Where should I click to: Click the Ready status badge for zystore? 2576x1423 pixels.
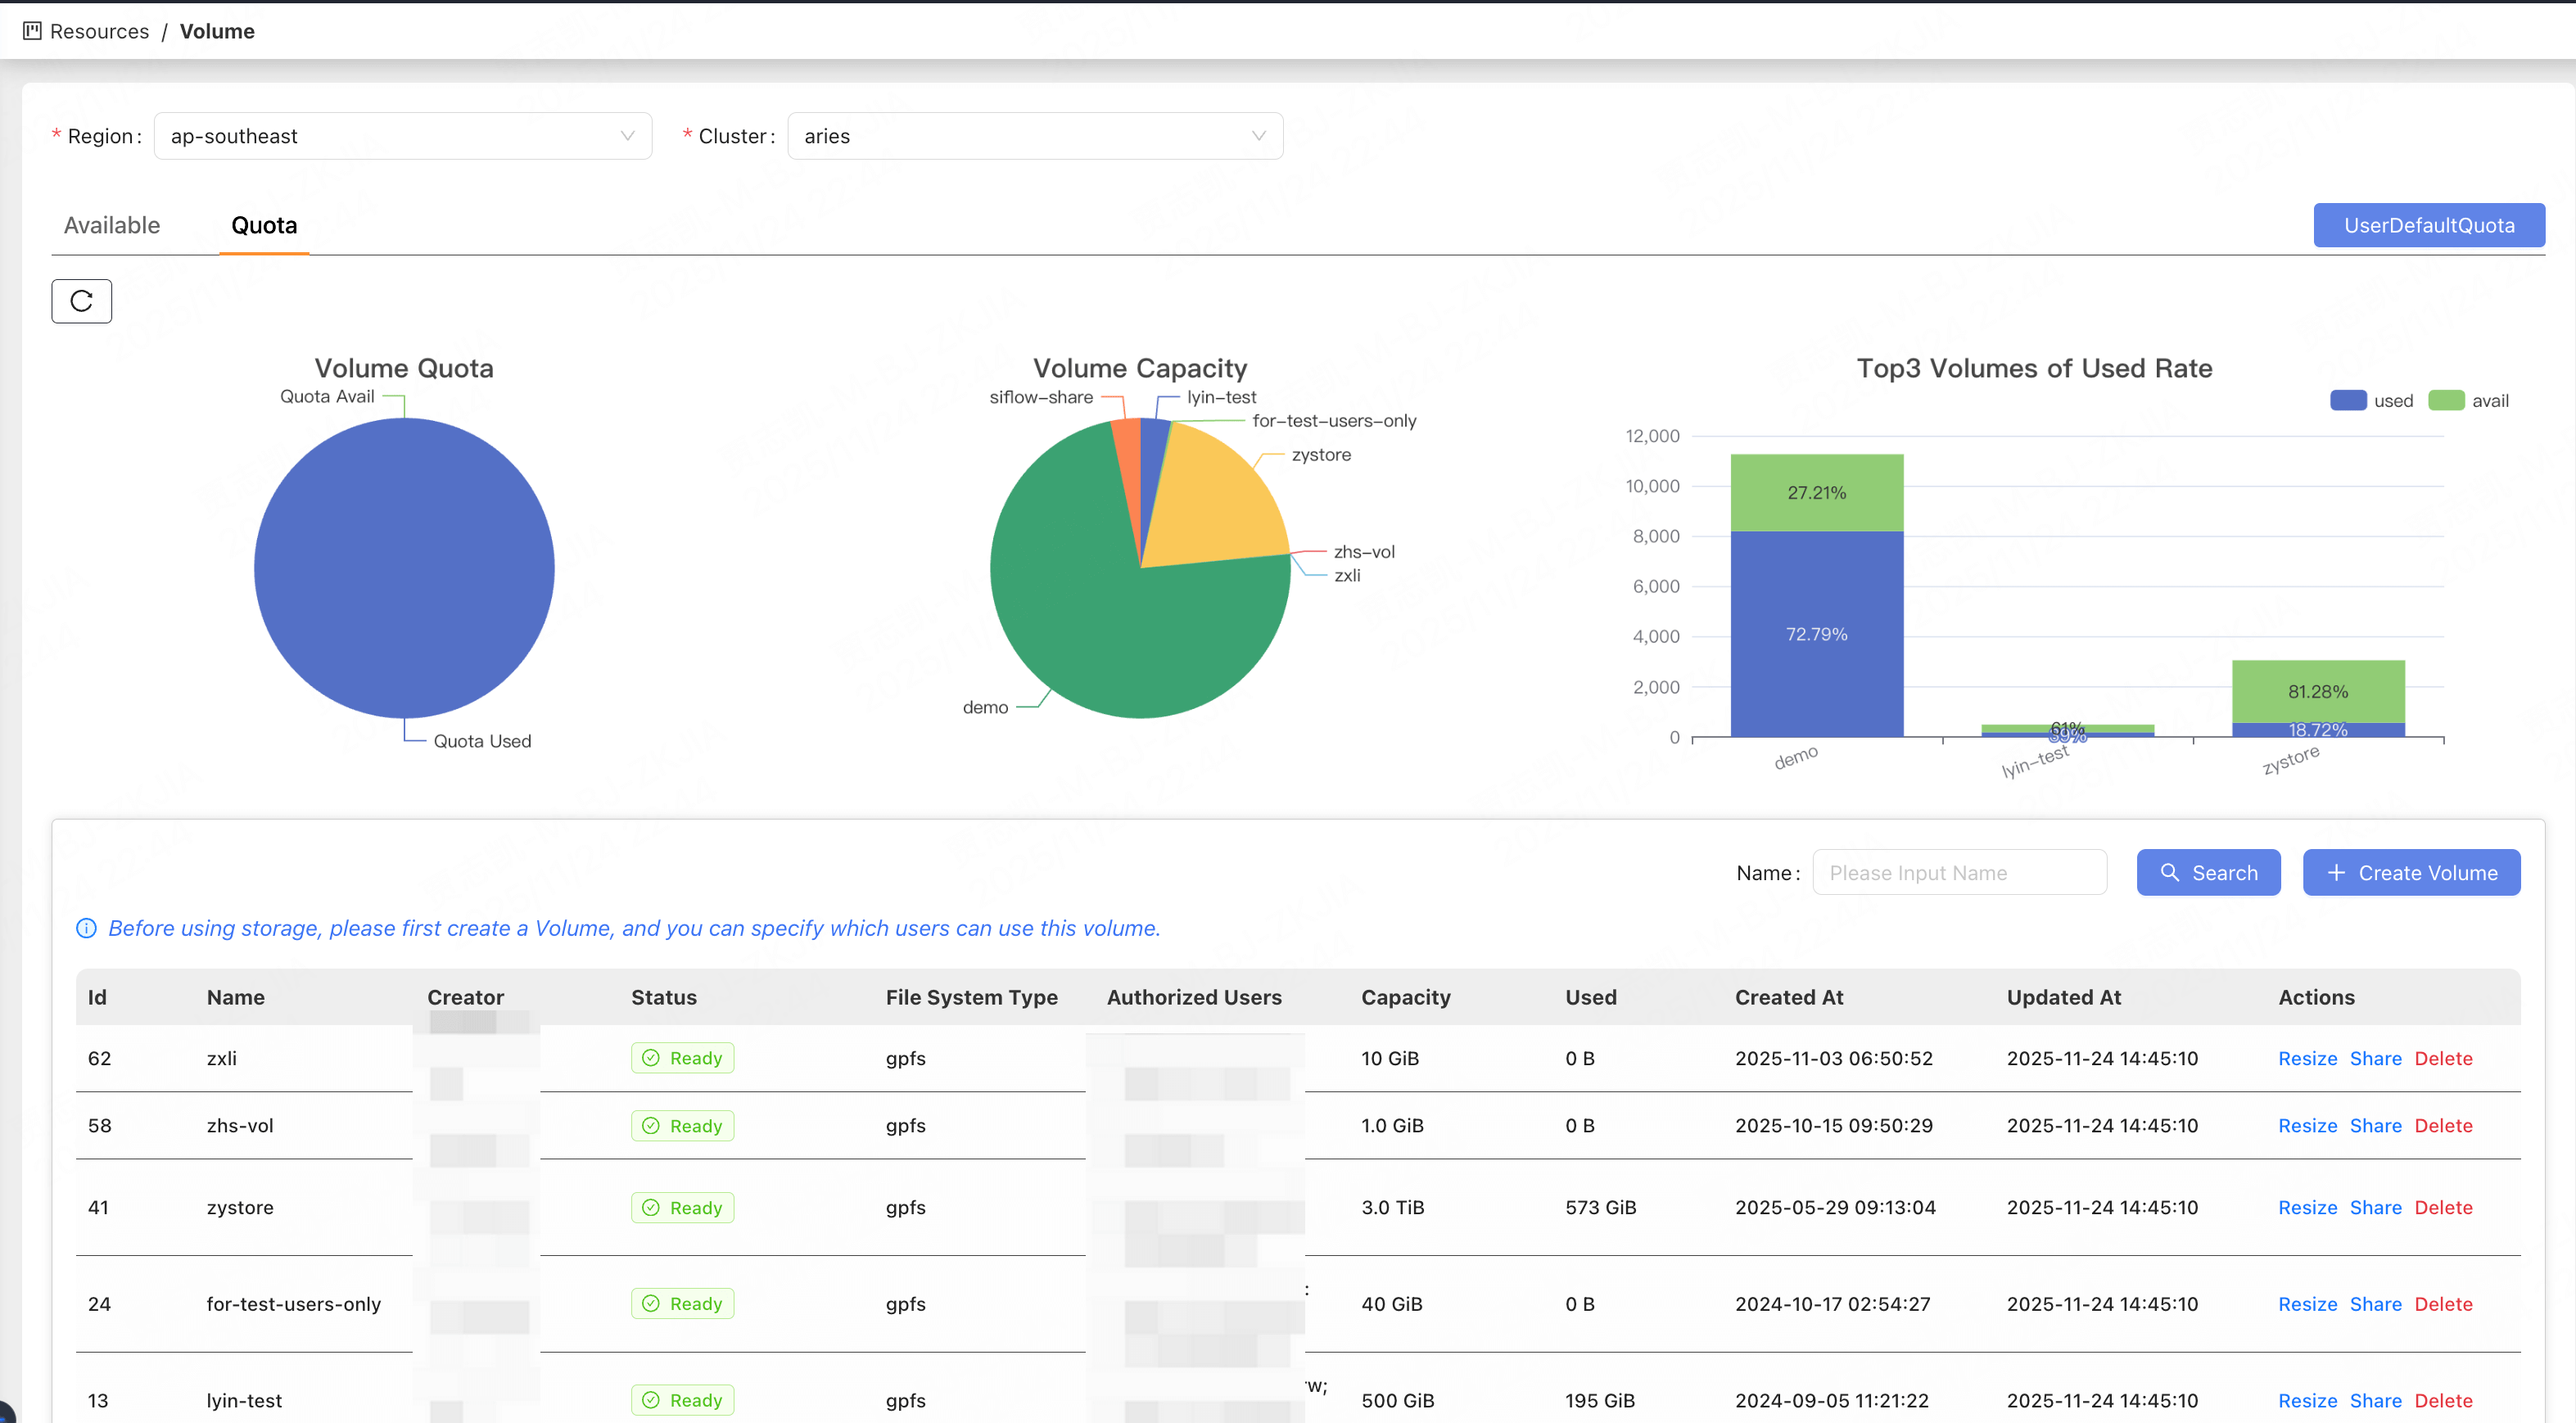pos(682,1208)
